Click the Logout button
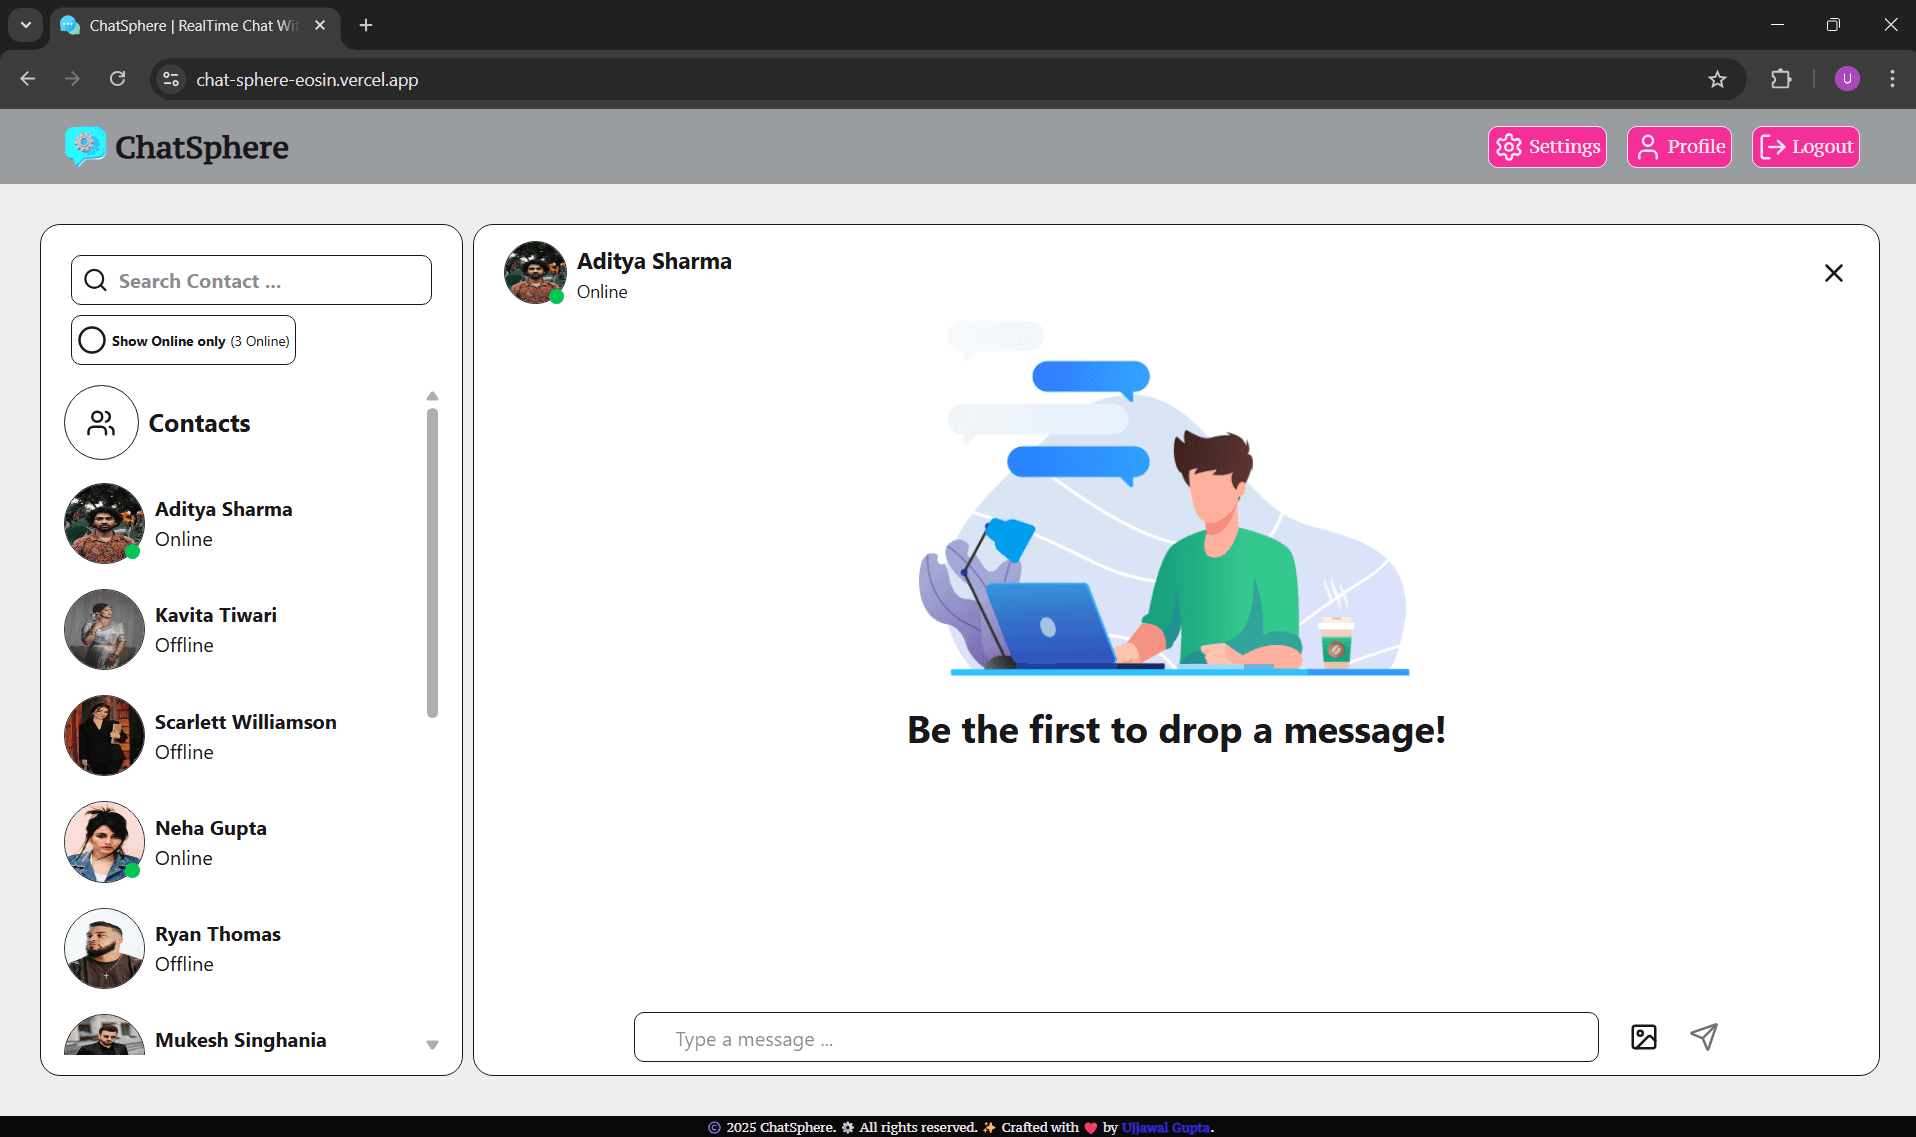Viewport: 1916px width, 1137px height. [1806, 146]
